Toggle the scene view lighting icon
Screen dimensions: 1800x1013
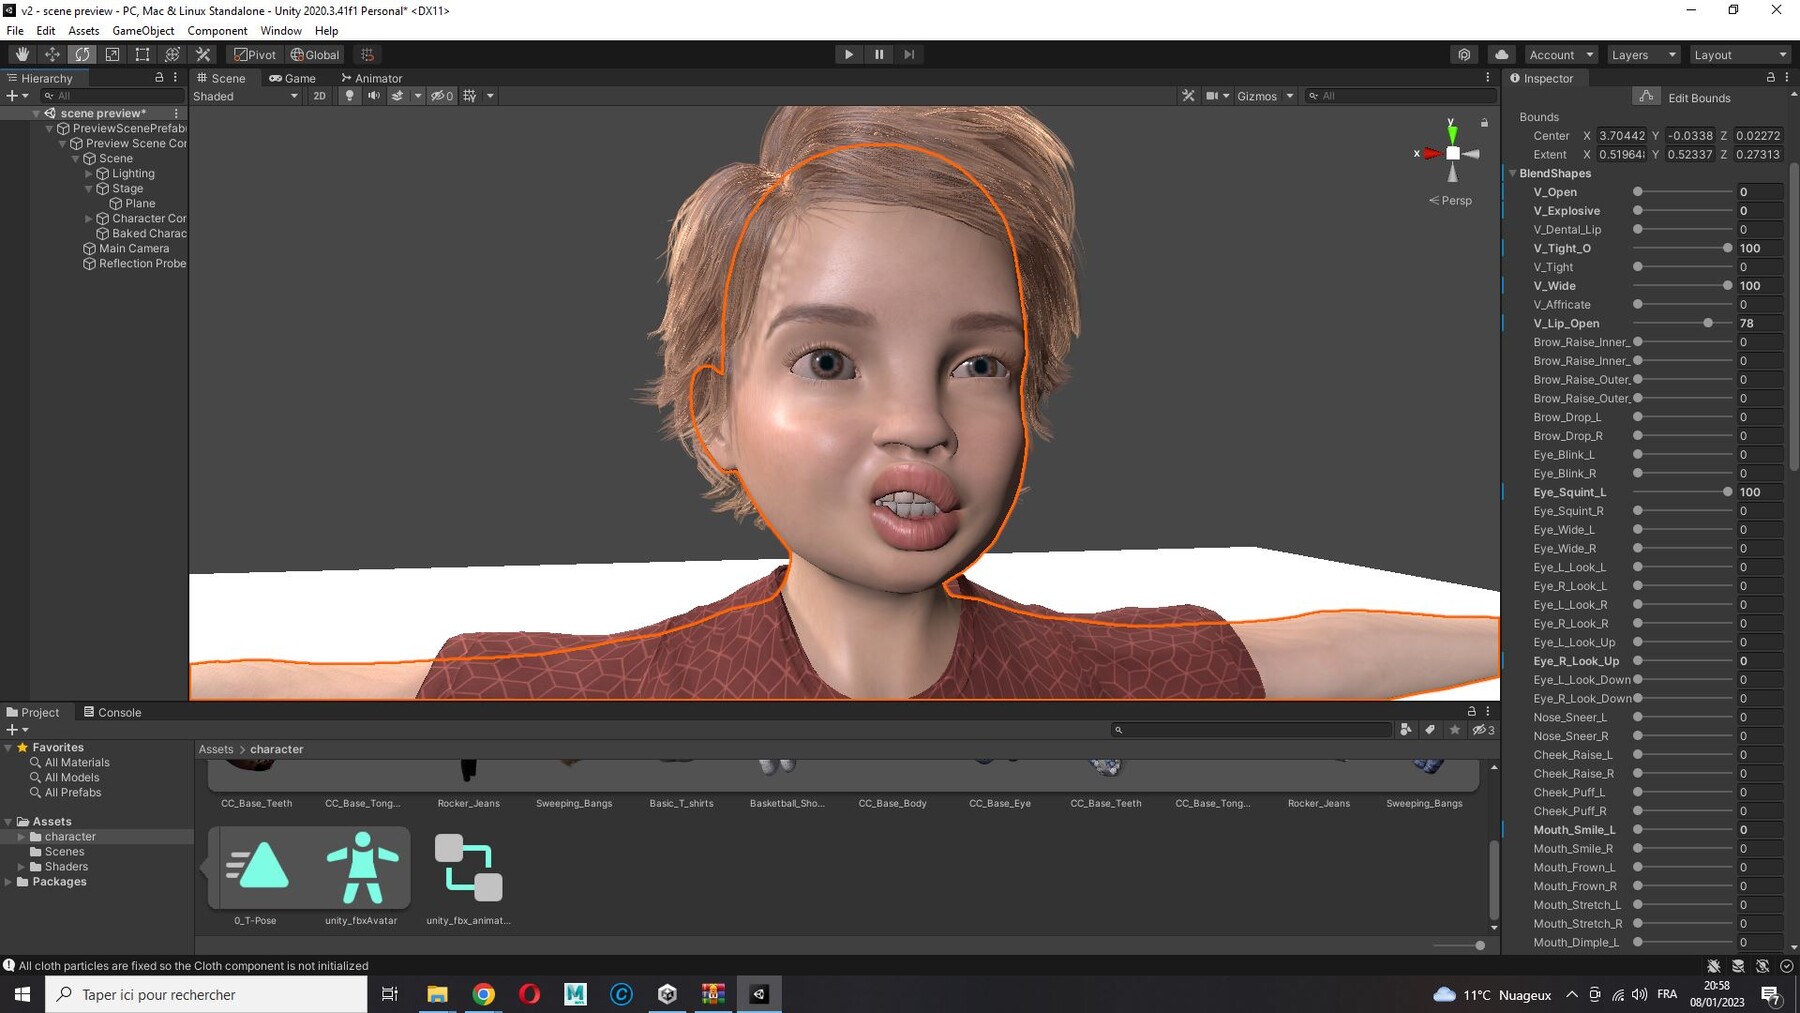pos(349,96)
